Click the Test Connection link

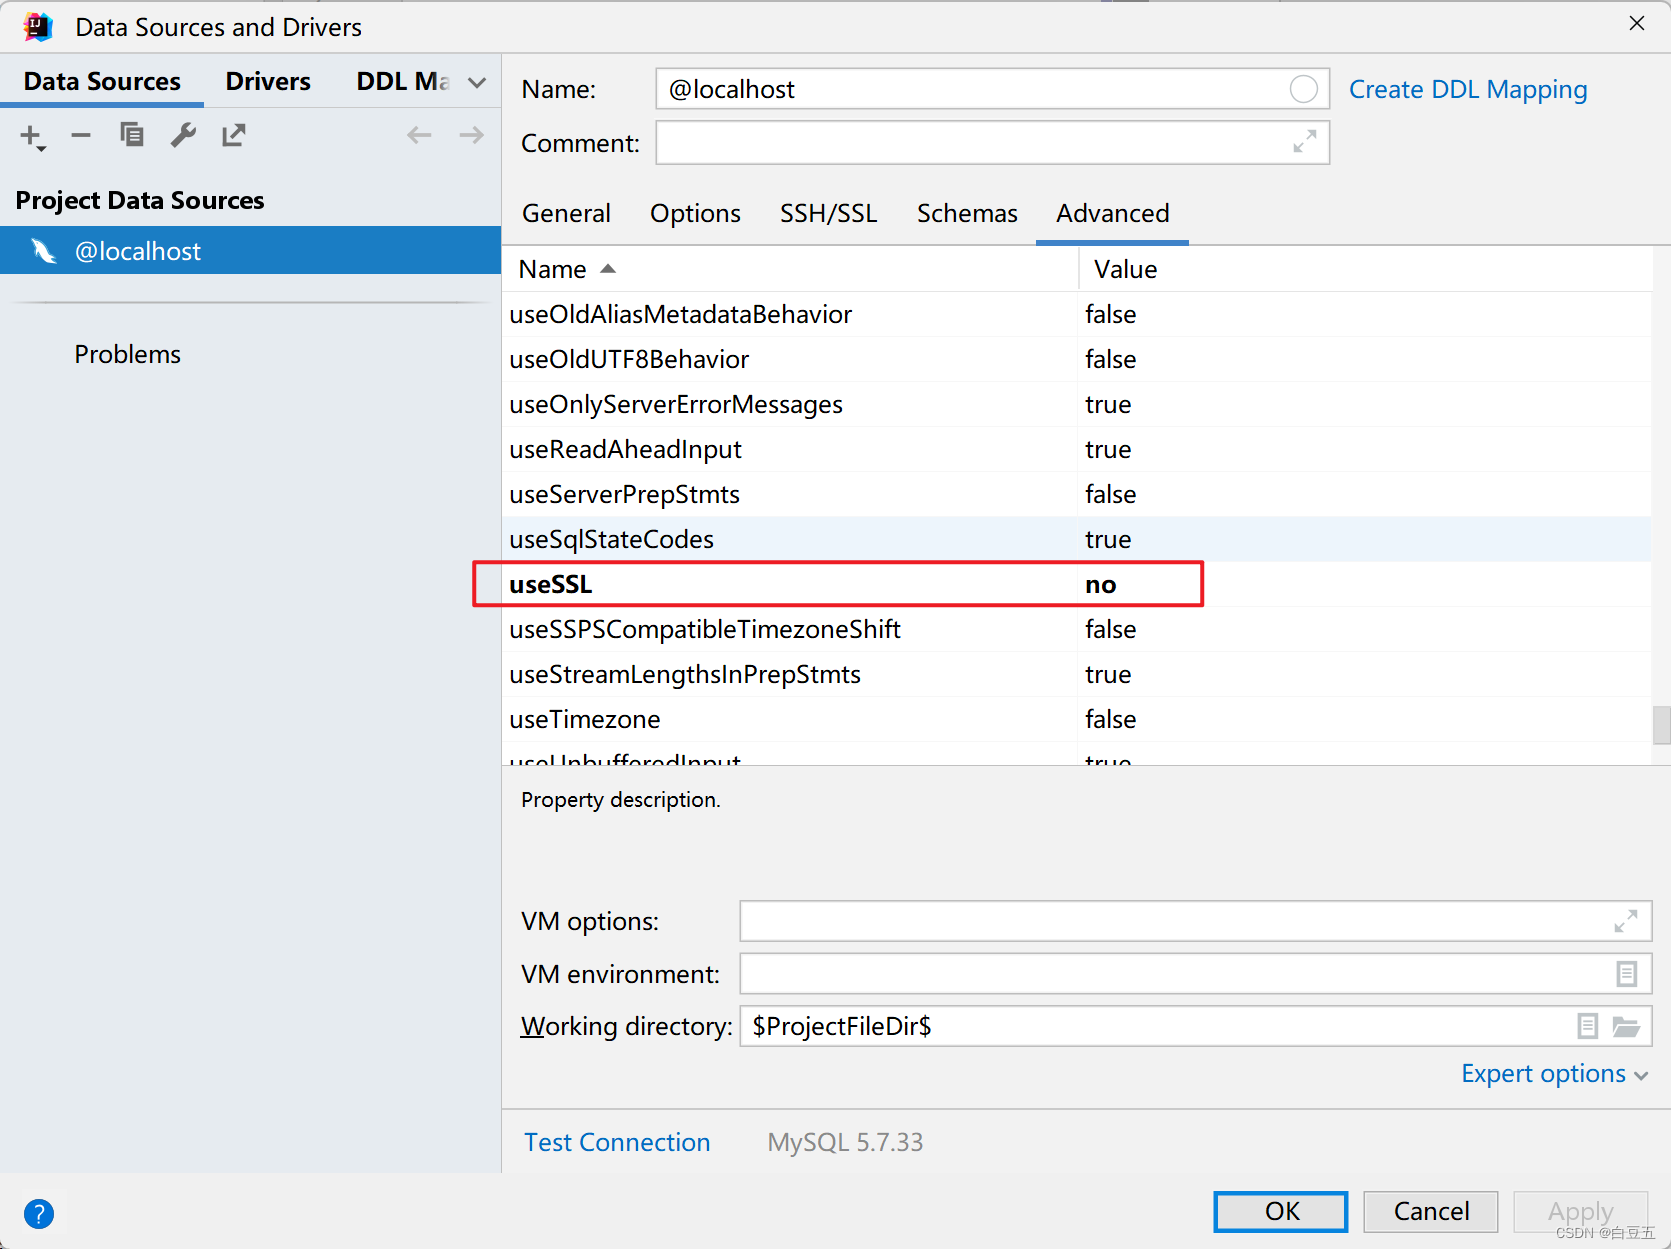[x=617, y=1142]
